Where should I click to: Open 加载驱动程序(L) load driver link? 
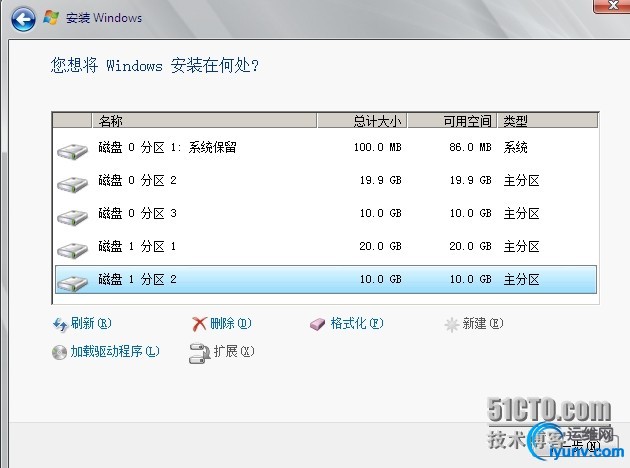coord(115,352)
